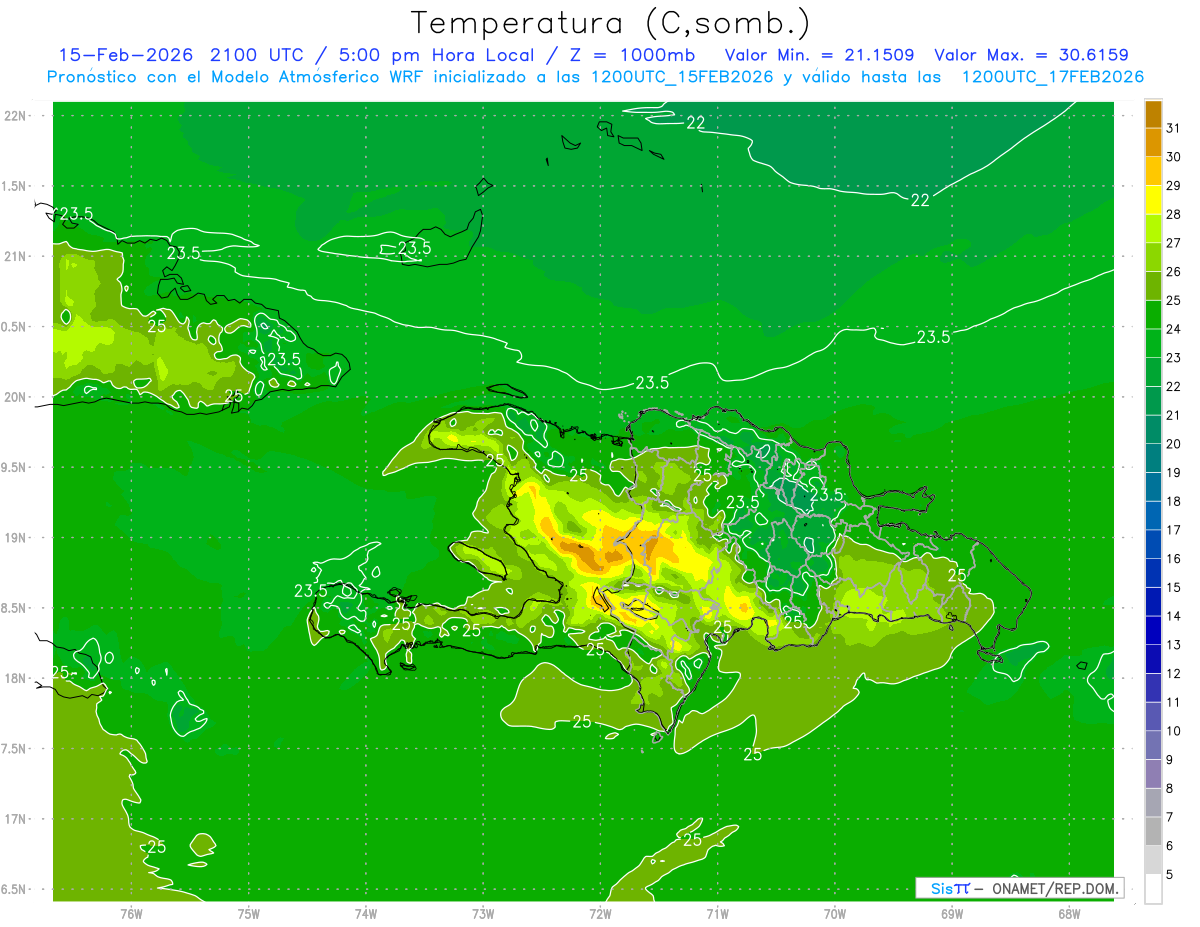This screenshot has height=927, width=1200.
Task: Click the "5" color scale label
Action: pyautogui.click(x=1170, y=875)
